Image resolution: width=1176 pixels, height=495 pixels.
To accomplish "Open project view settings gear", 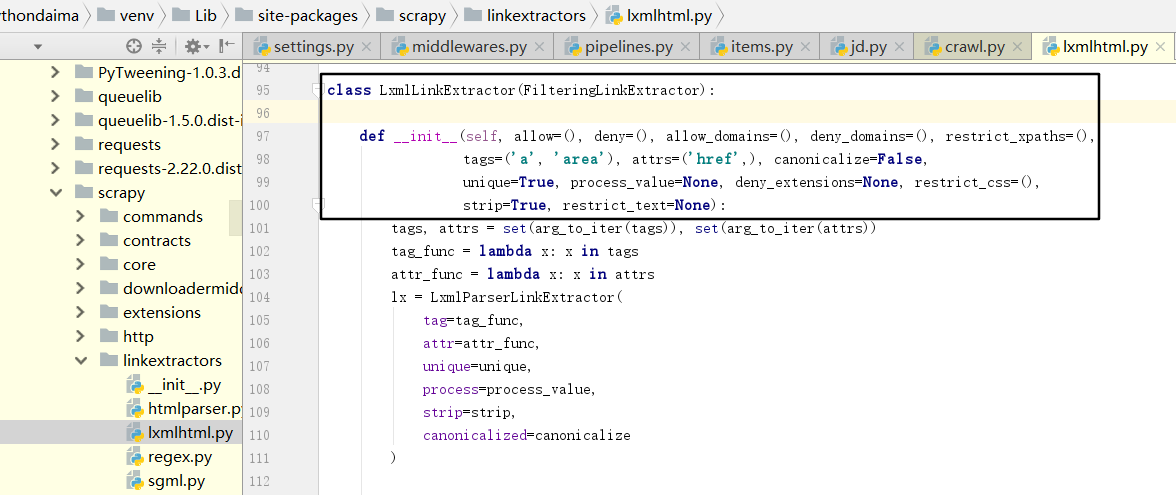I will click(197, 46).
